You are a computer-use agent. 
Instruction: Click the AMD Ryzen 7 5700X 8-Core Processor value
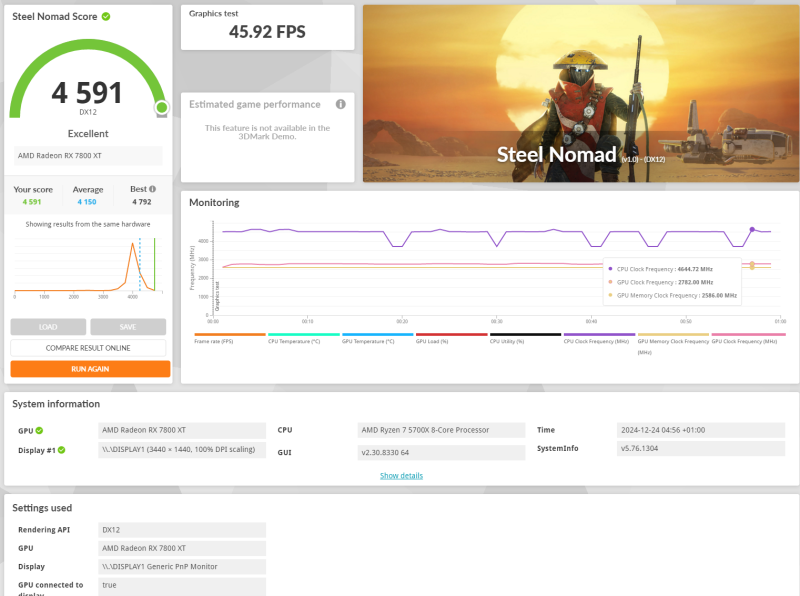point(441,430)
